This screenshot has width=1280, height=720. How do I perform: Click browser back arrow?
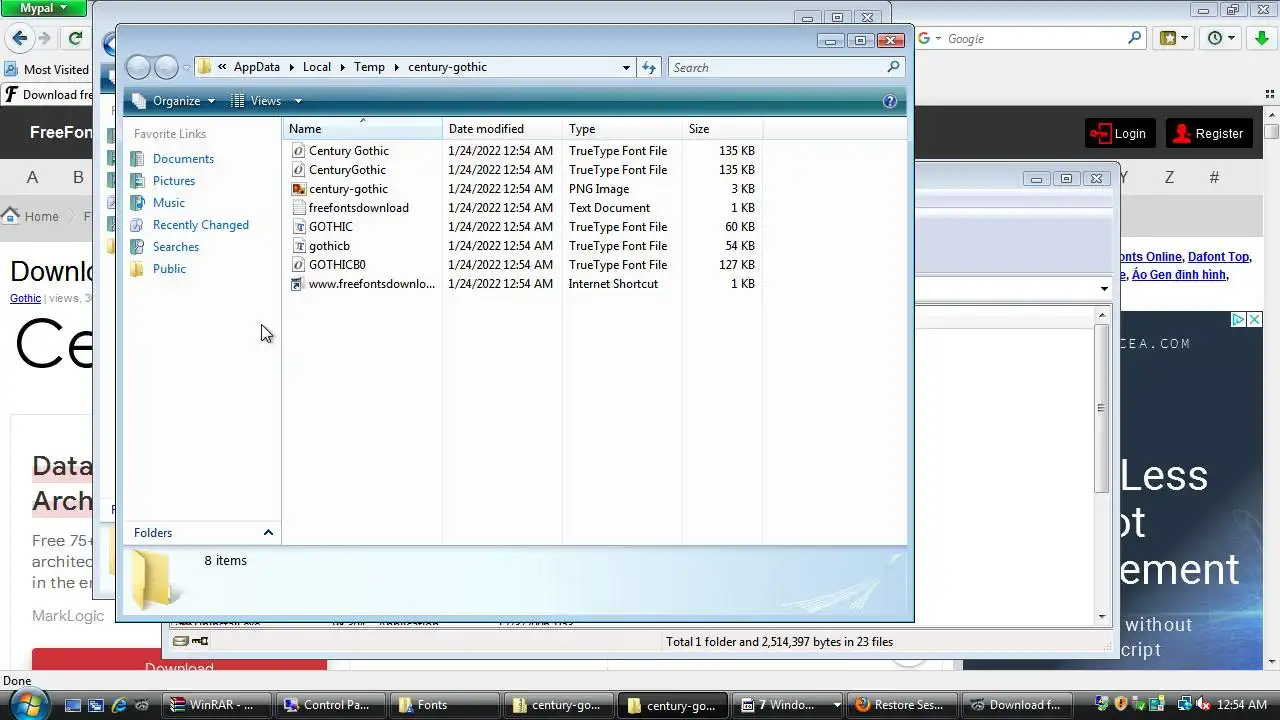click(19, 38)
